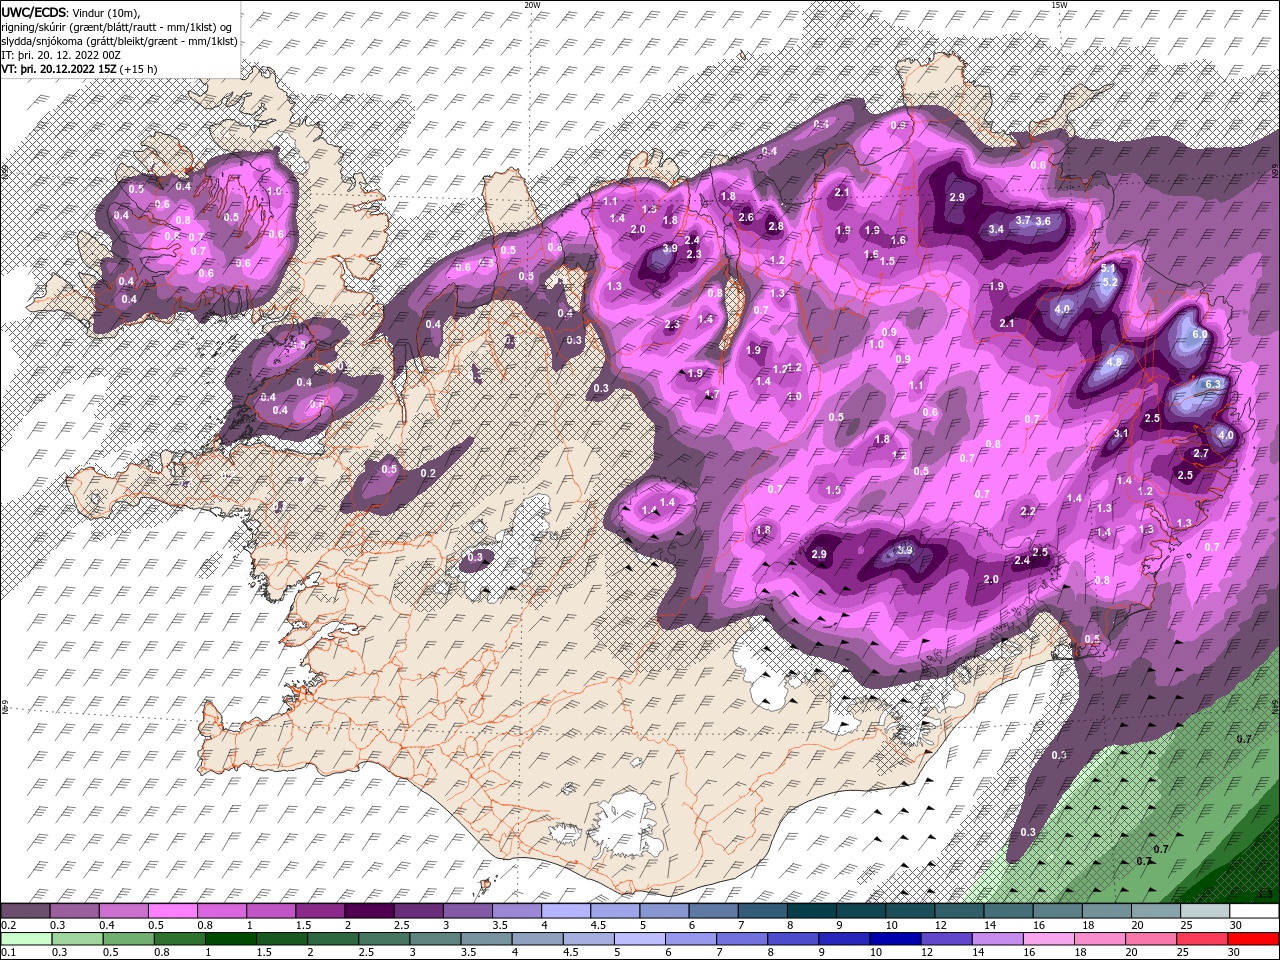This screenshot has height=960, width=1280.
Task: Click the rigning/skúrir legend description line
Action: coord(117,26)
